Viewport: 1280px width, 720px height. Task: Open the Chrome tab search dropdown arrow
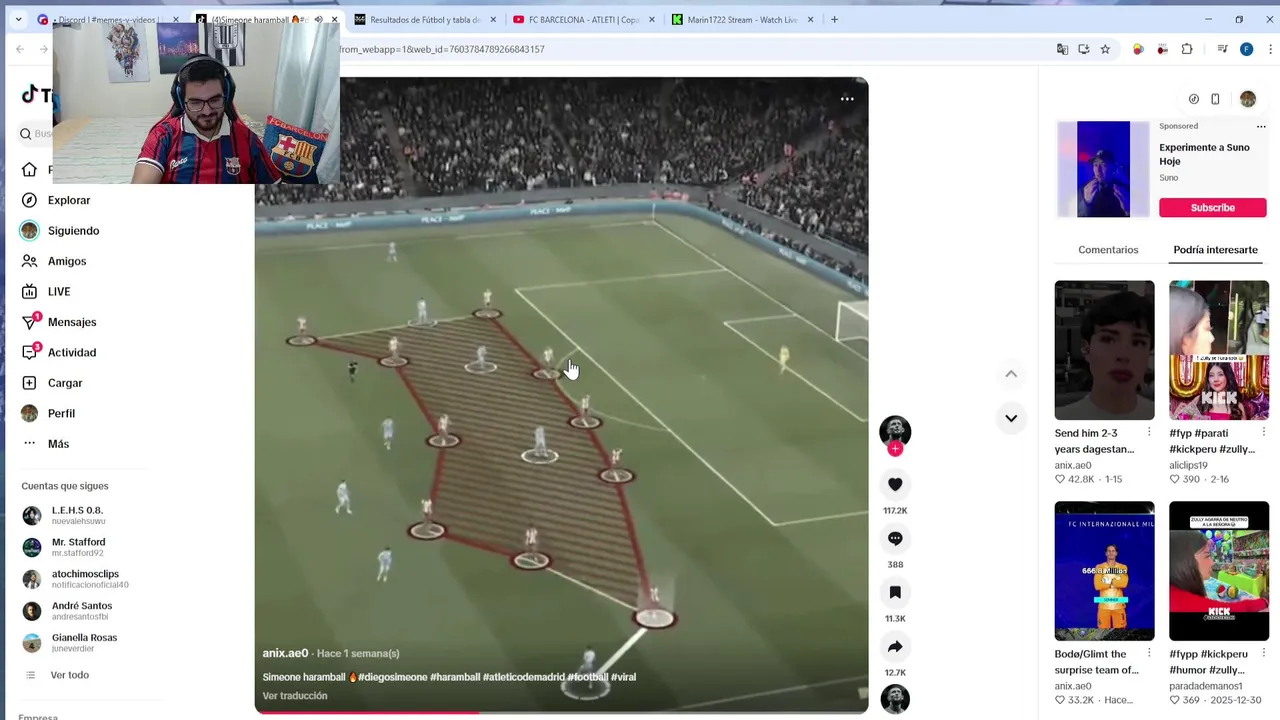point(18,19)
